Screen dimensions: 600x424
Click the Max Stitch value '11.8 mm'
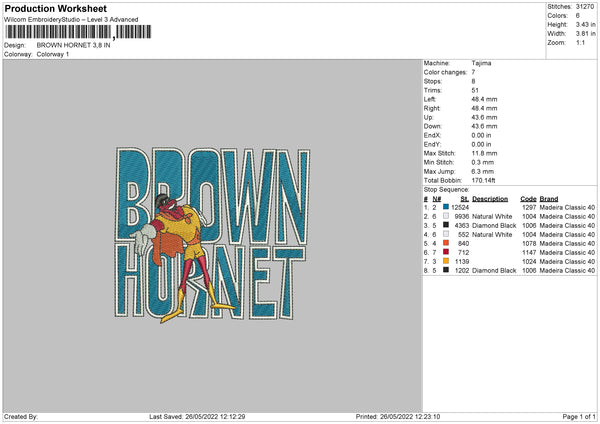pos(484,153)
